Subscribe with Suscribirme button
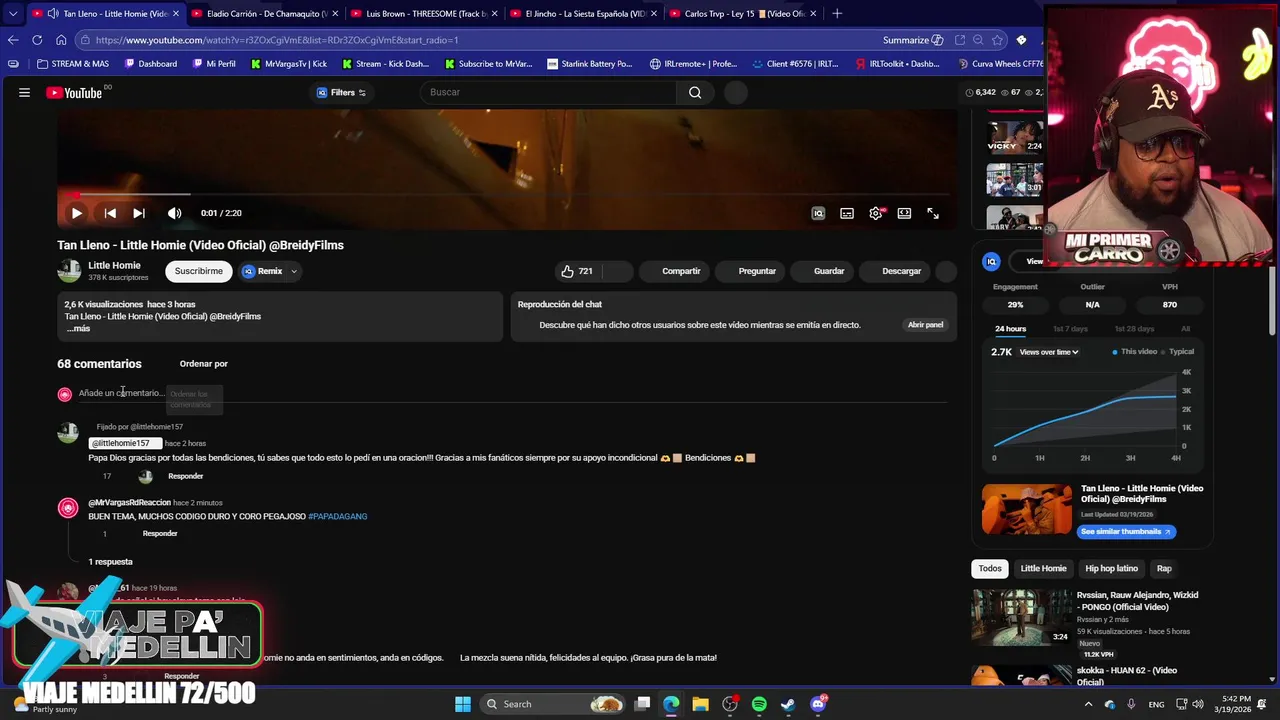The height and width of the screenshot is (720, 1280). coord(199,271)
